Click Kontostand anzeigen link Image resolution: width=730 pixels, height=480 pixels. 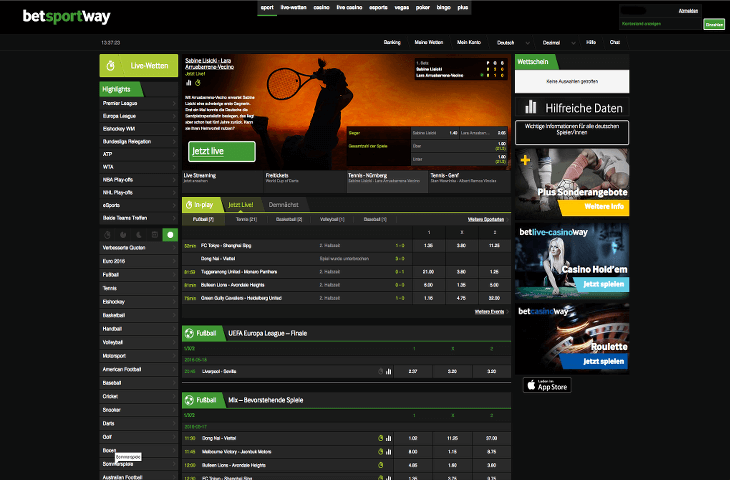[x=641, y=24]
